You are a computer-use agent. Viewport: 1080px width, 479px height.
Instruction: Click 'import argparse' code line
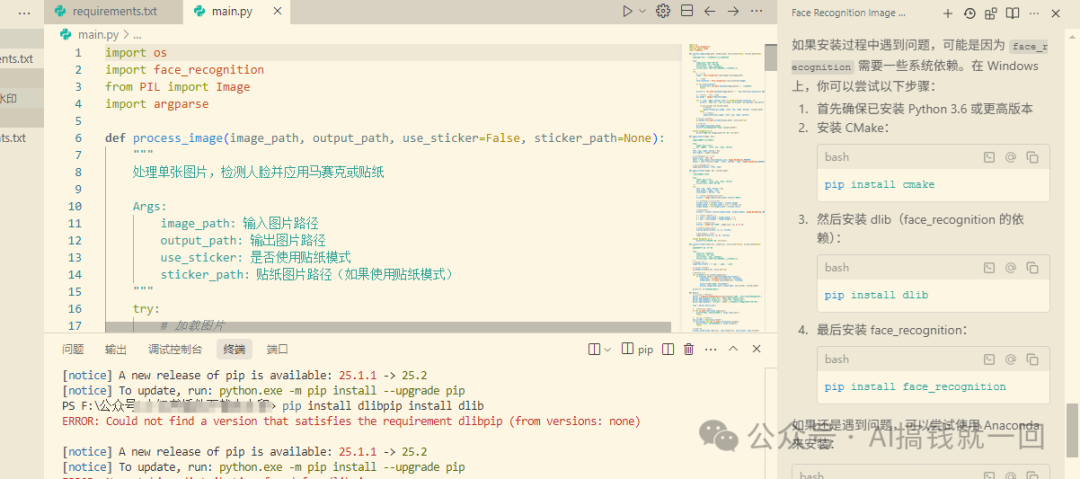(x=156, y=104)
